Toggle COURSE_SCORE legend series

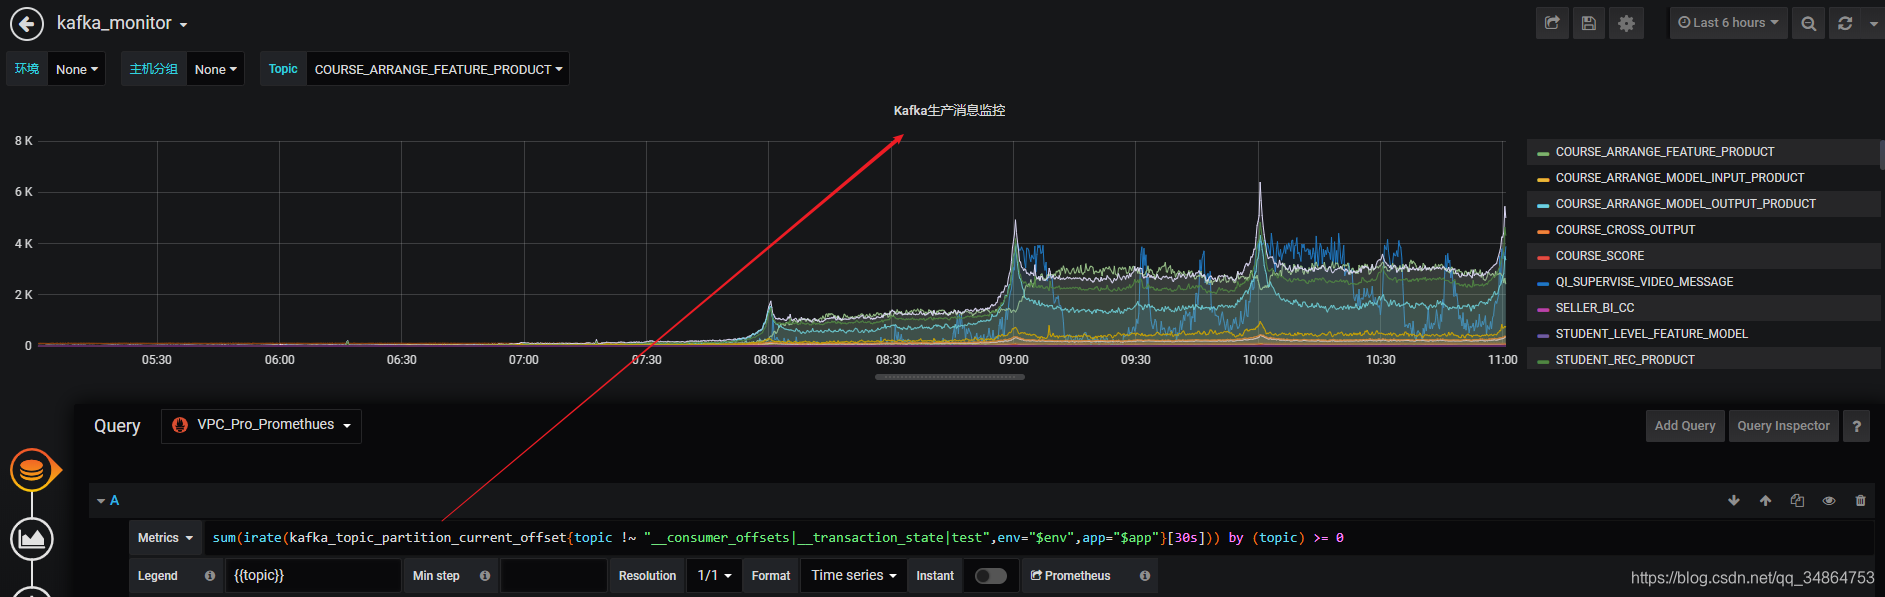click(x=1599, y=256)
